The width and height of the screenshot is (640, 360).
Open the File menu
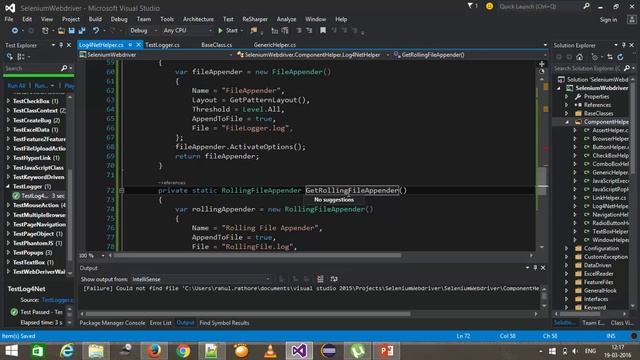point(9,19)
